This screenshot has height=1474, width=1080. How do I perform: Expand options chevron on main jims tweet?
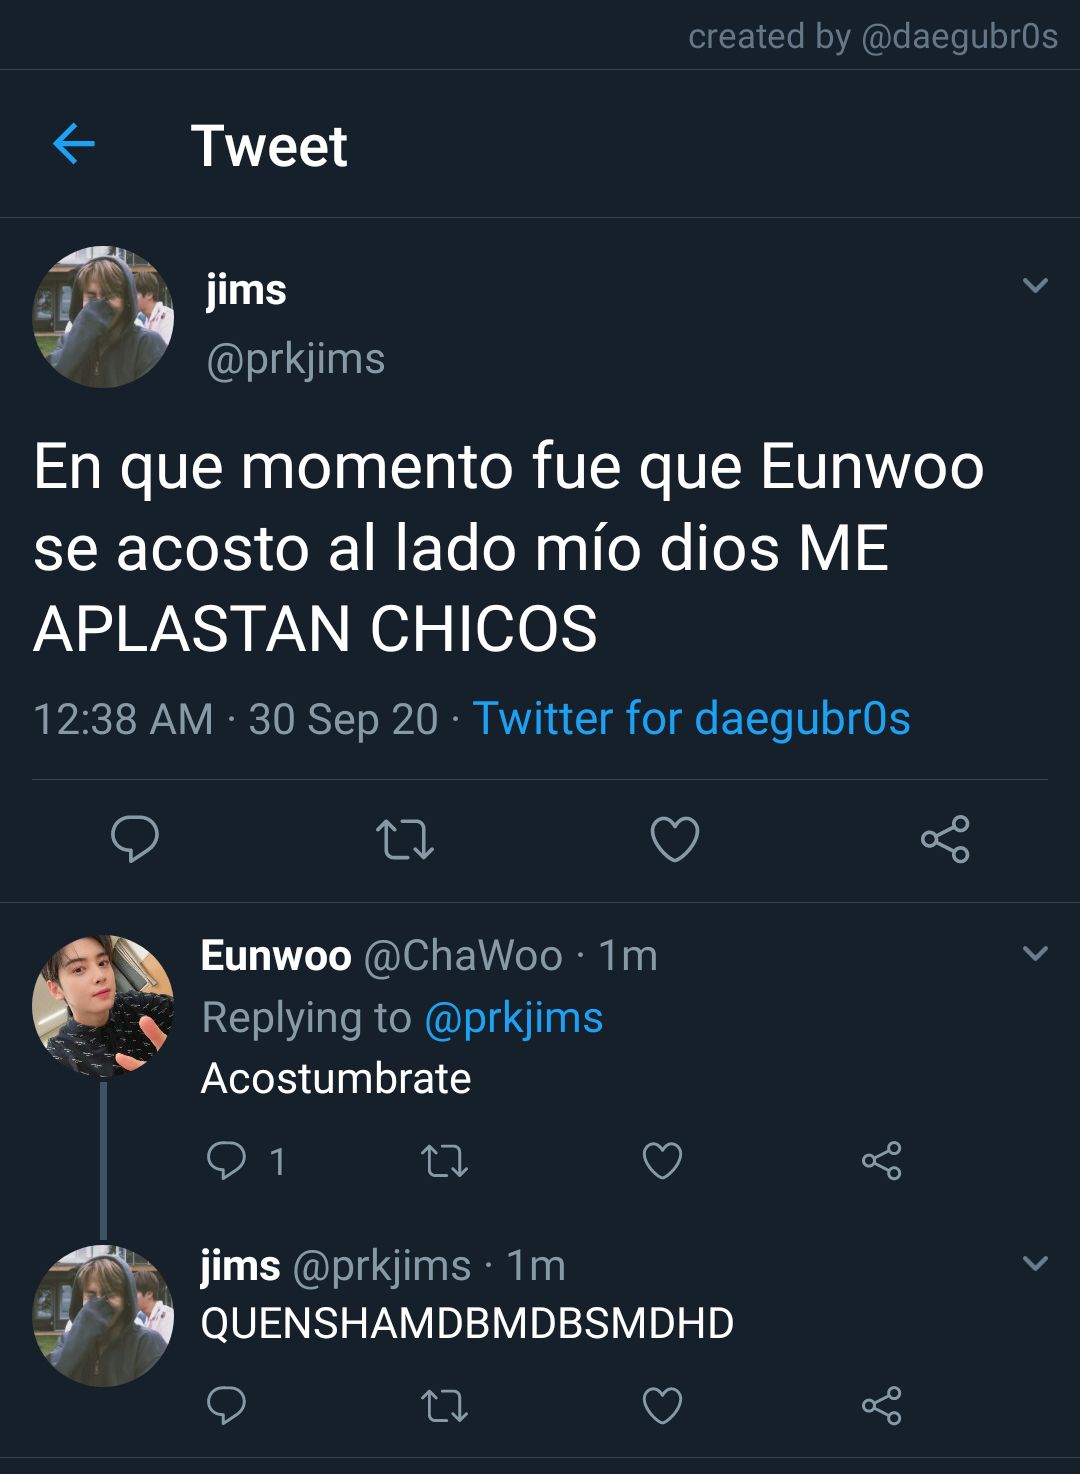tap(1035, 285)
